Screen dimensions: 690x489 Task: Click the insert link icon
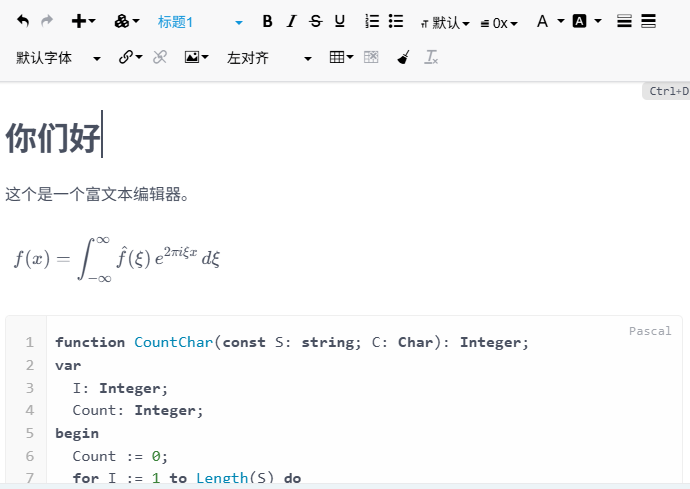[x=130, y=58]
